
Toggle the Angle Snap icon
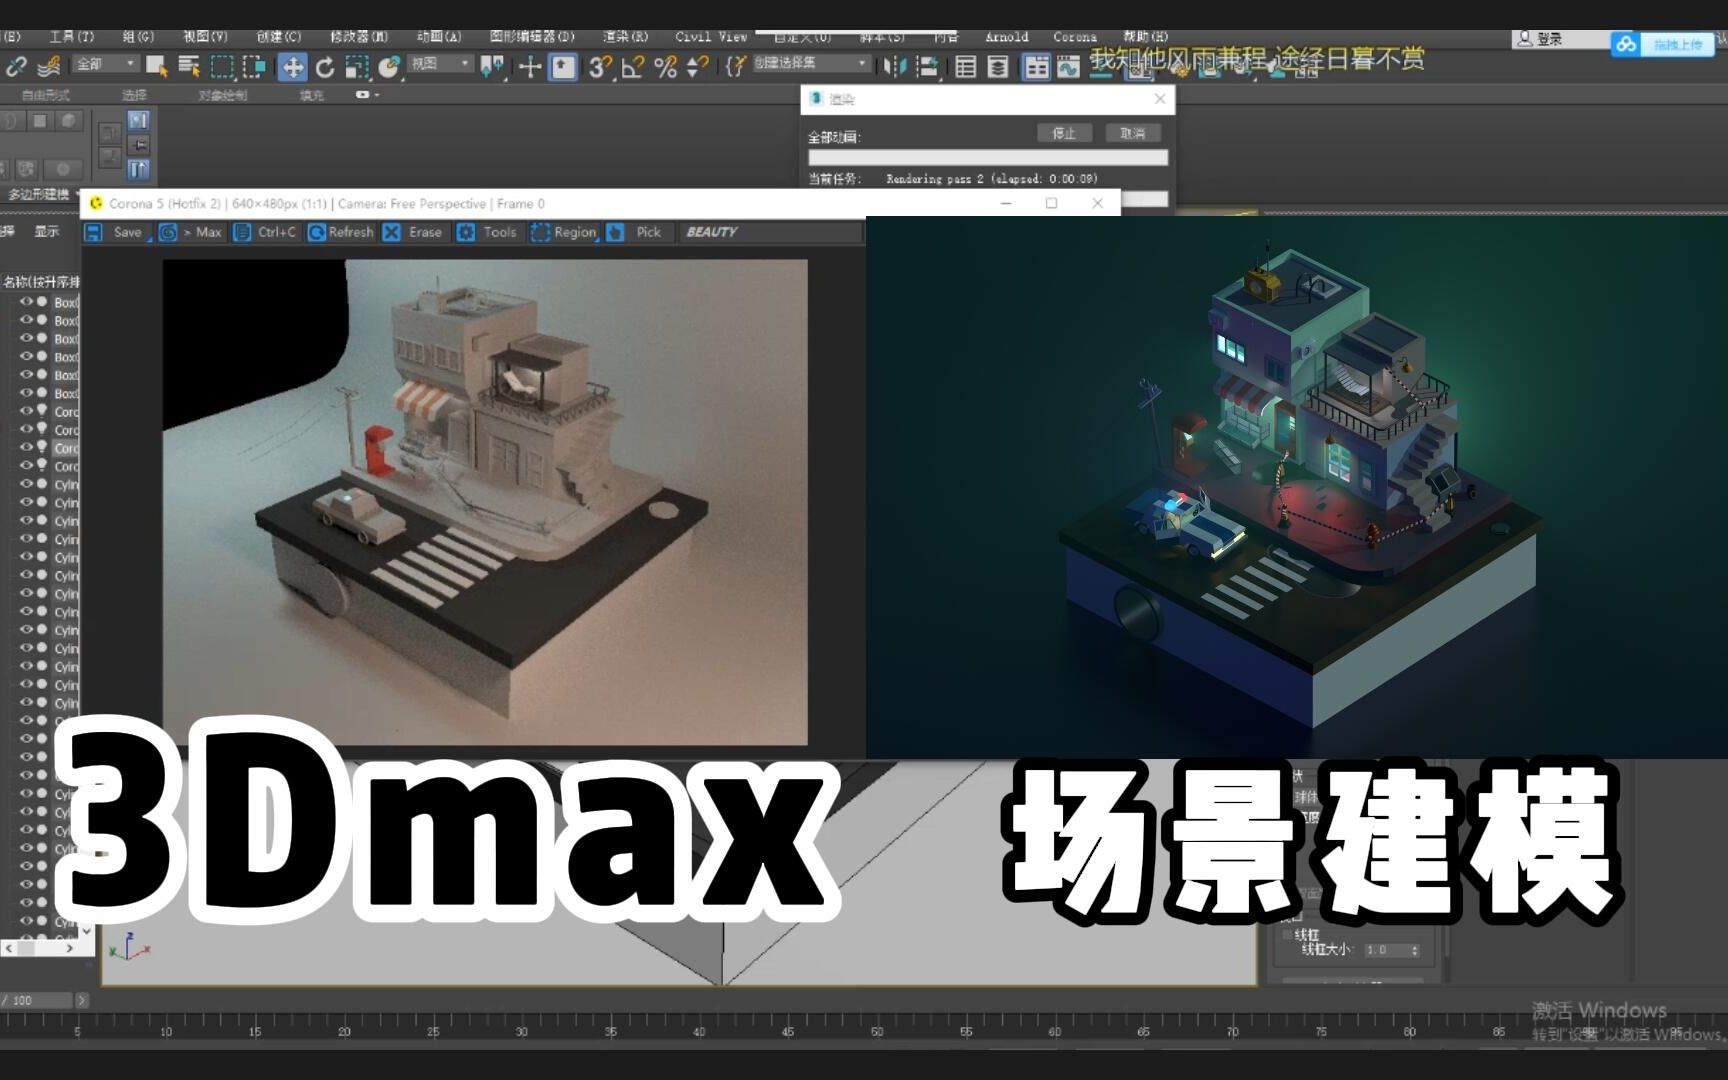click(632, 68)
